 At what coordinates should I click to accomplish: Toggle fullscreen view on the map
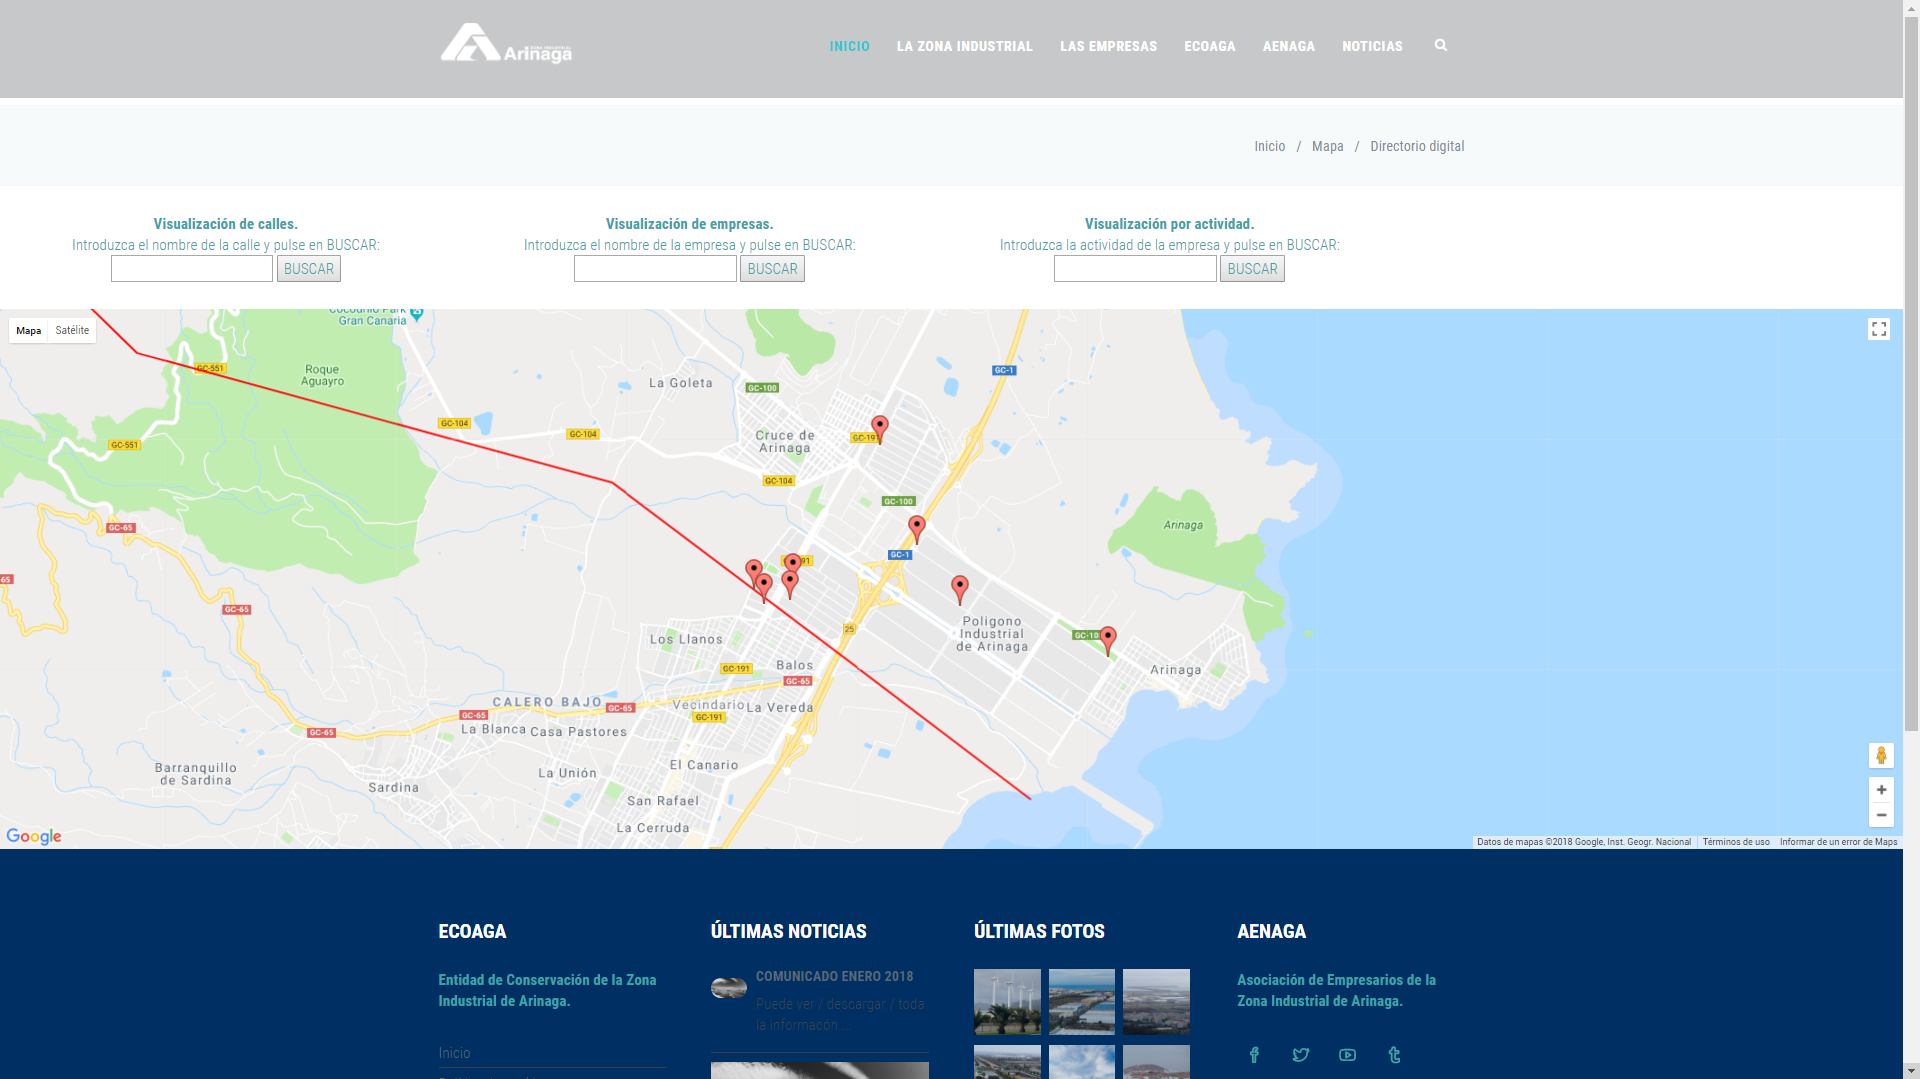1878,329
